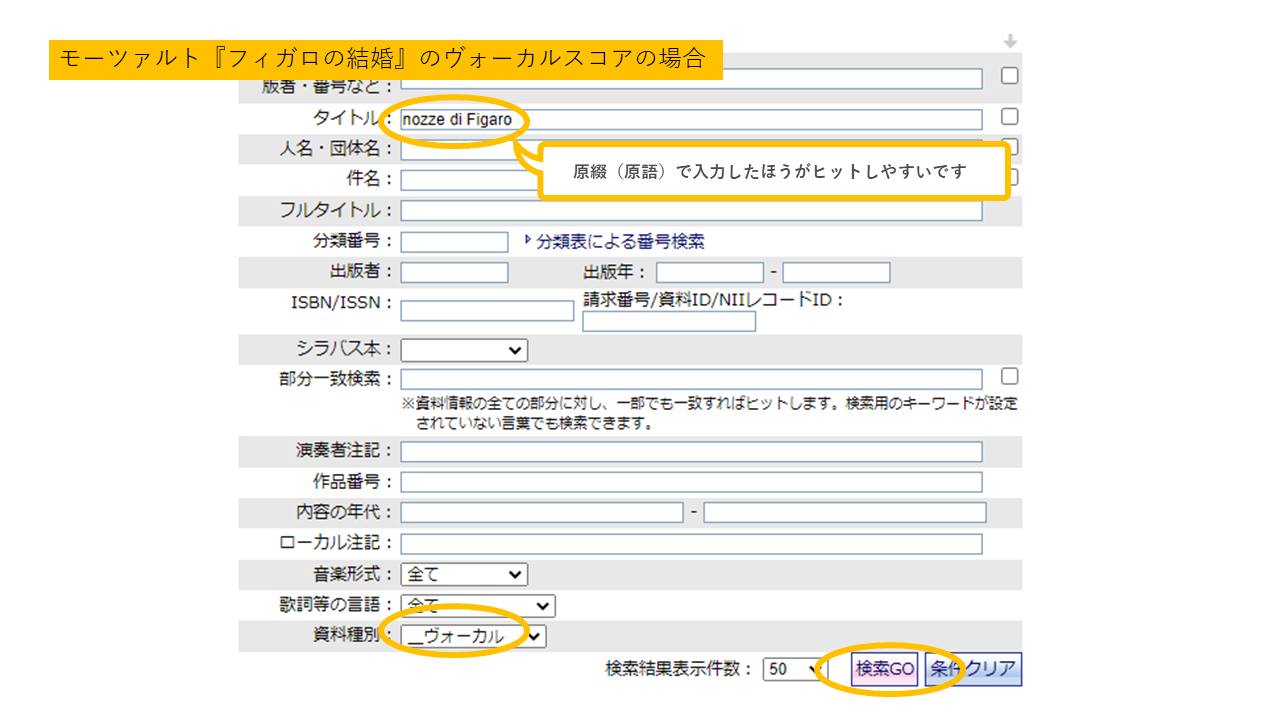This screenshot has width=1280, height=720.
Task: Click the 出版年 end year field
Action: [837, 273]
